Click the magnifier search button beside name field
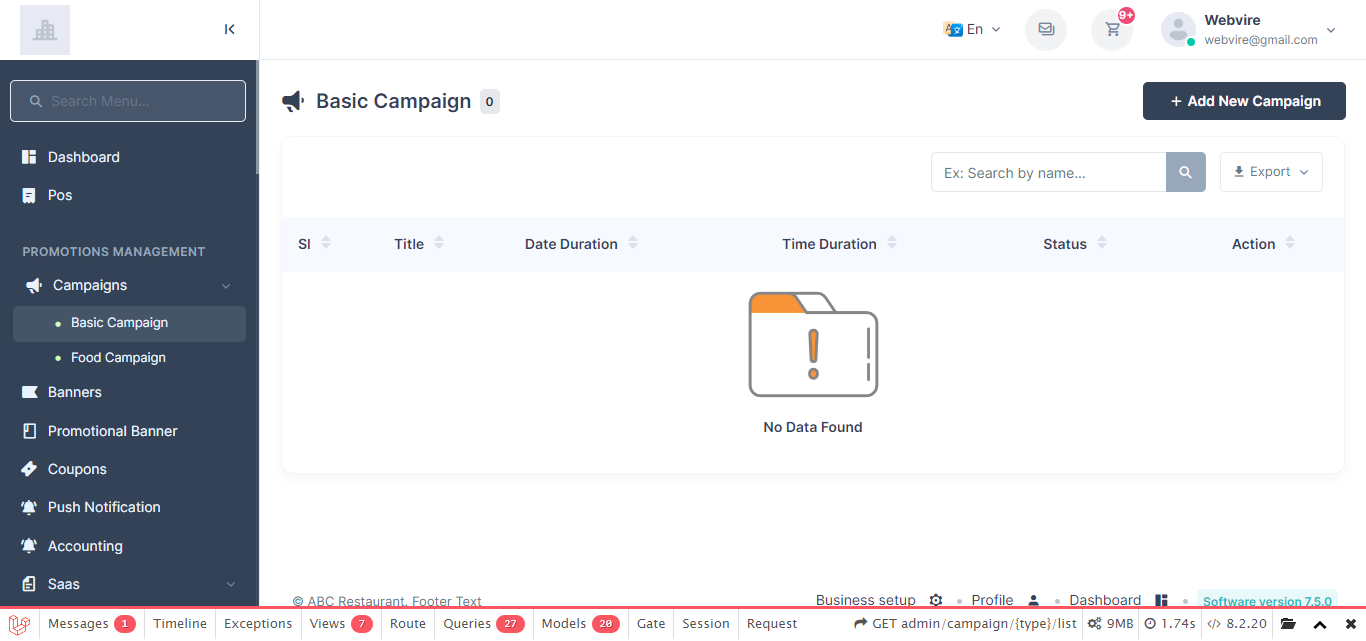Screen dimensions: 1366x641 click(1185, 173)
